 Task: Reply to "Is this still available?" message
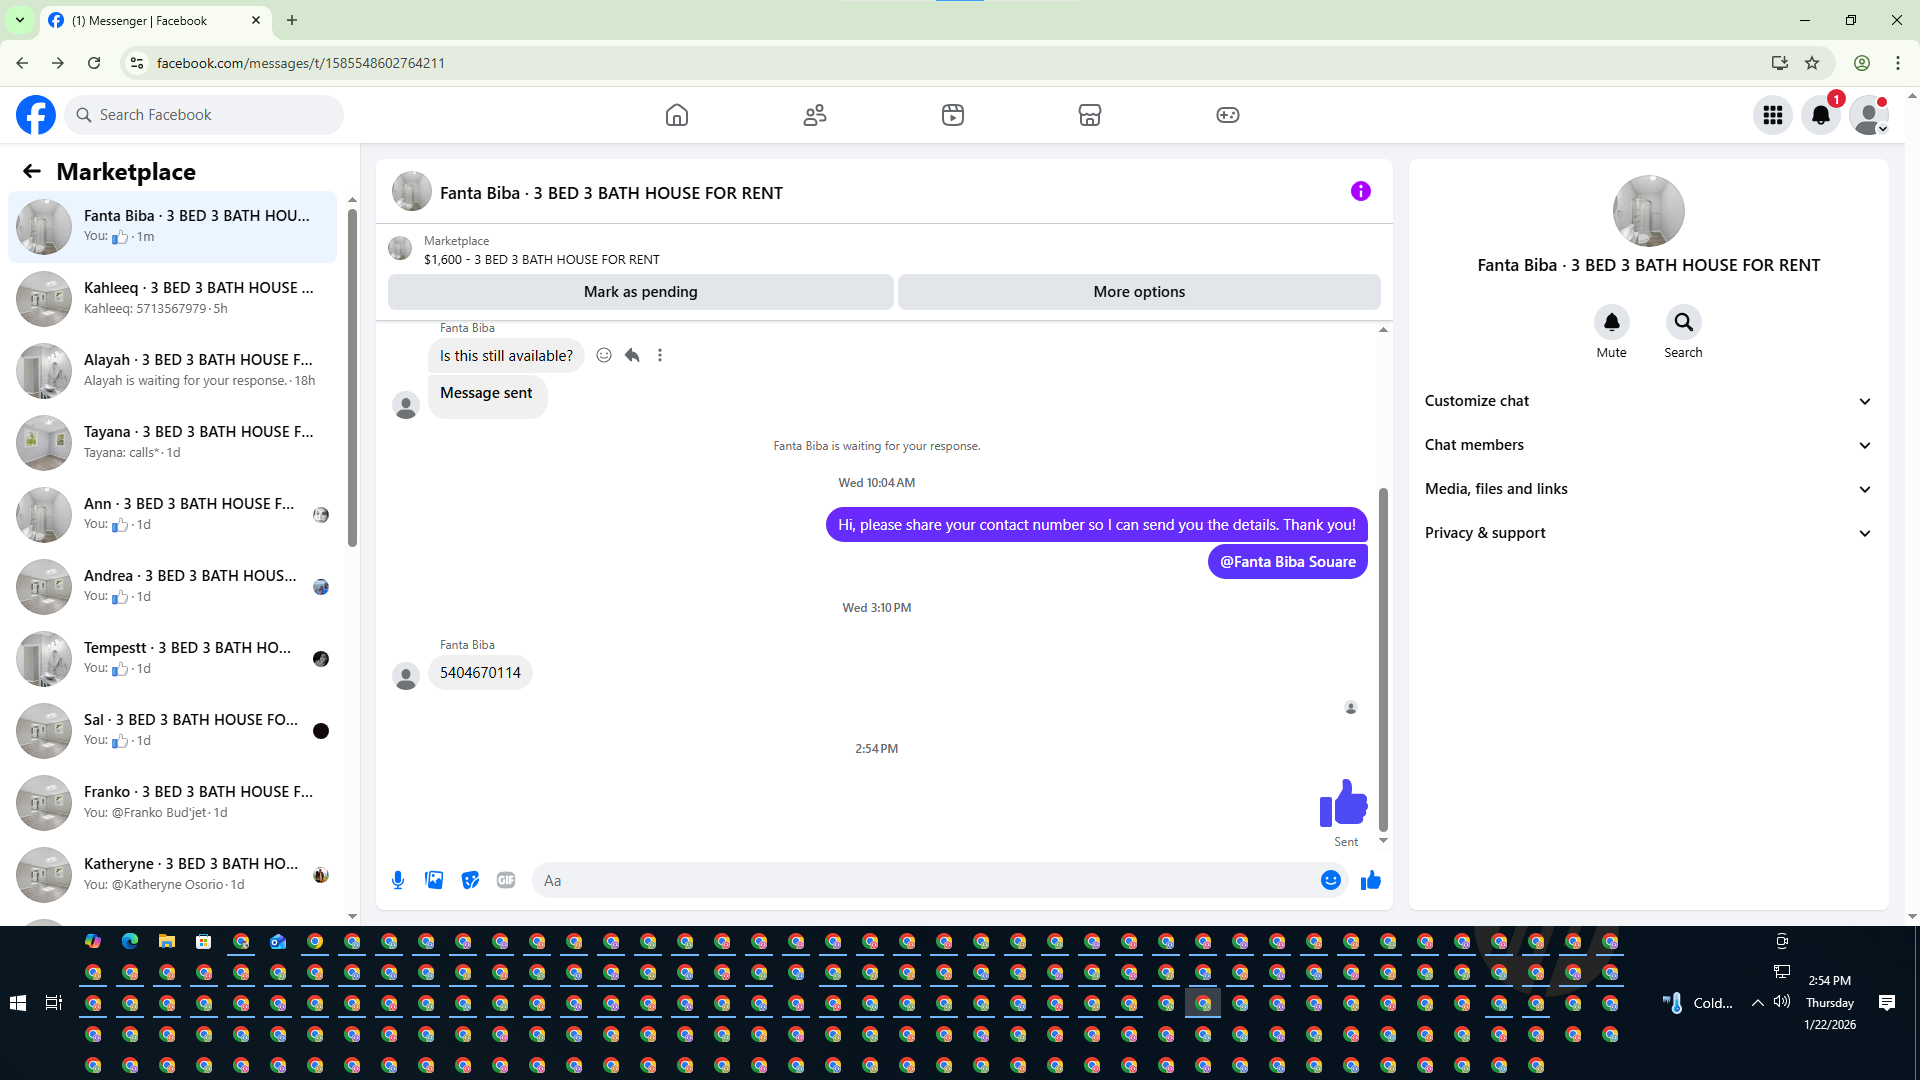632,355
